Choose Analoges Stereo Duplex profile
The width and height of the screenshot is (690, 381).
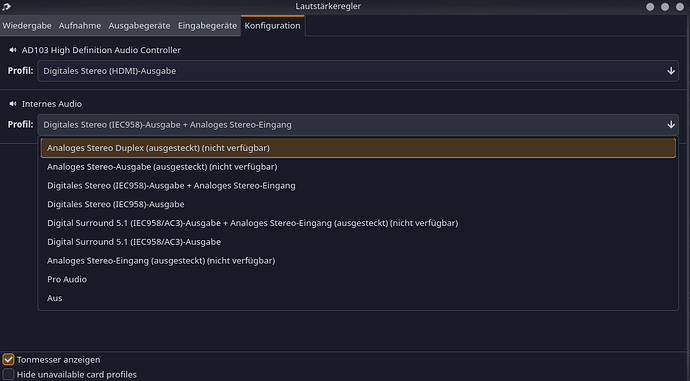click(358, 148)
